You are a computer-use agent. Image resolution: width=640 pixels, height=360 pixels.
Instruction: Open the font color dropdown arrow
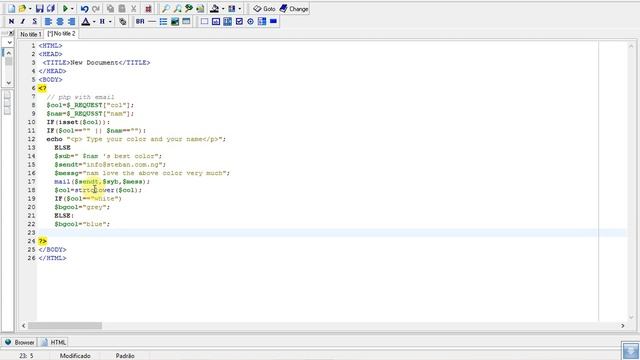click(93, 21)
